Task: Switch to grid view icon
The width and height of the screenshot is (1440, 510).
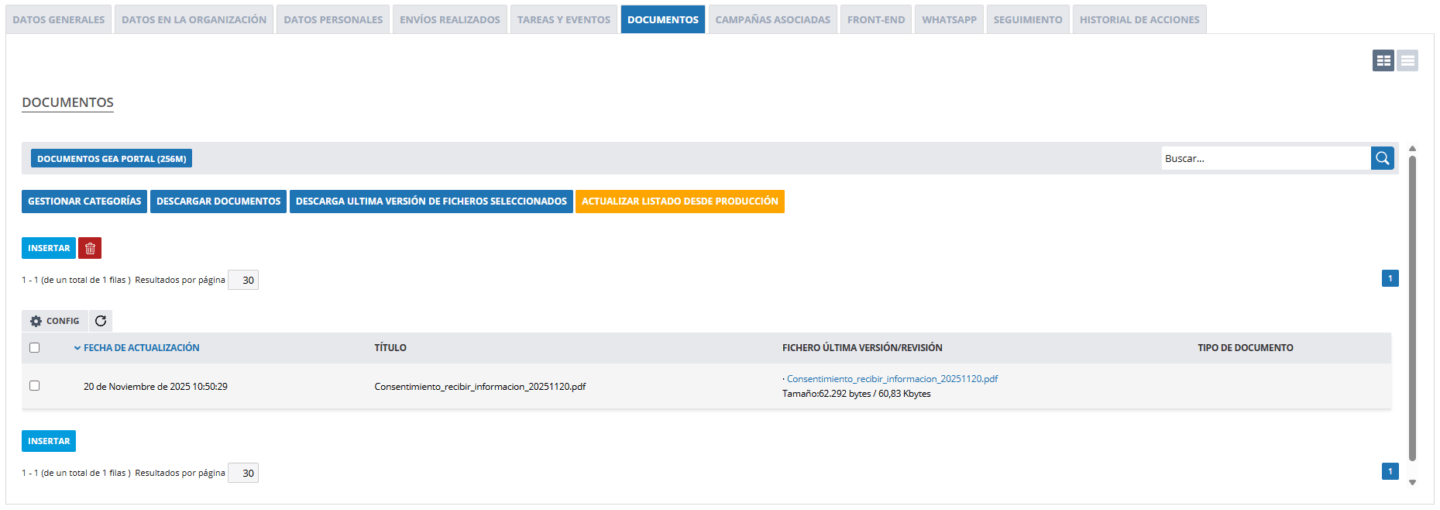Action: (1383, 61)
